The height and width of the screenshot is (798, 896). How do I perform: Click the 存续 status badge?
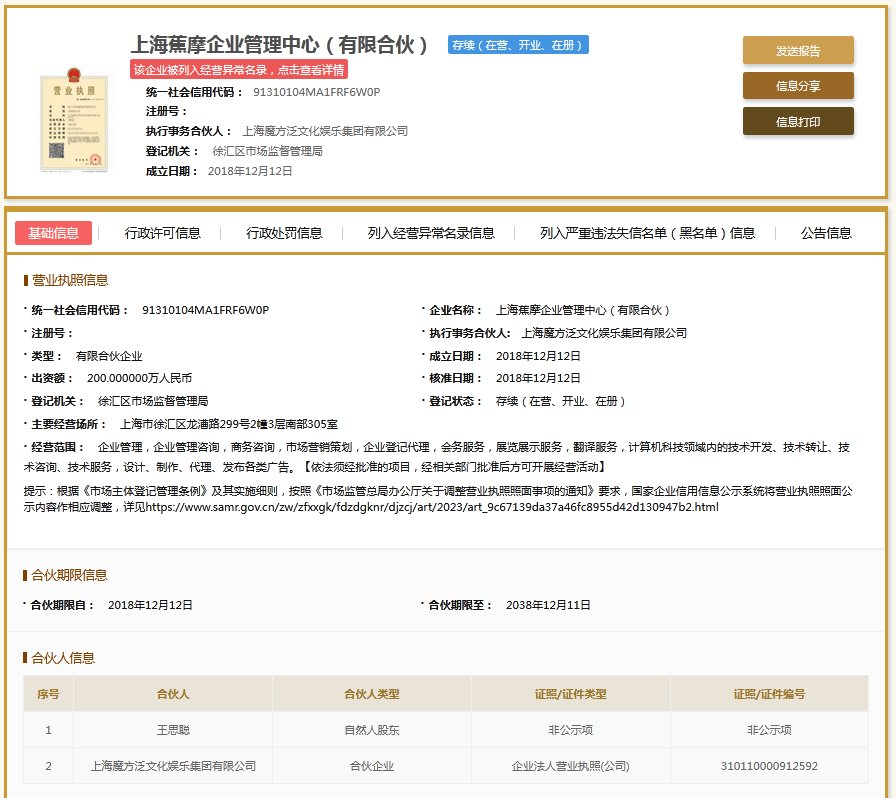(x=518, y=45)
